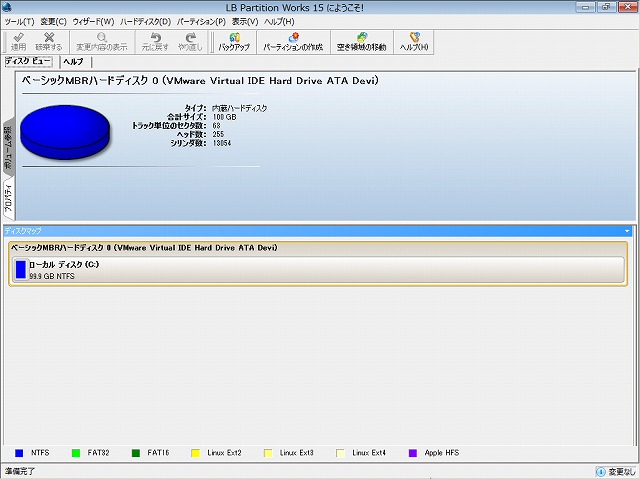Click the 99.9 GB NTFS partition text
Viewport: 640px width, 479px height.
(x=52, y=276)
